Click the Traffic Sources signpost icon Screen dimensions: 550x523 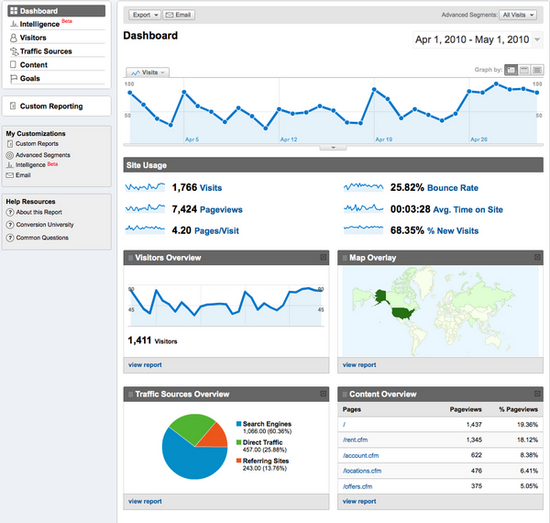(14, 51)
